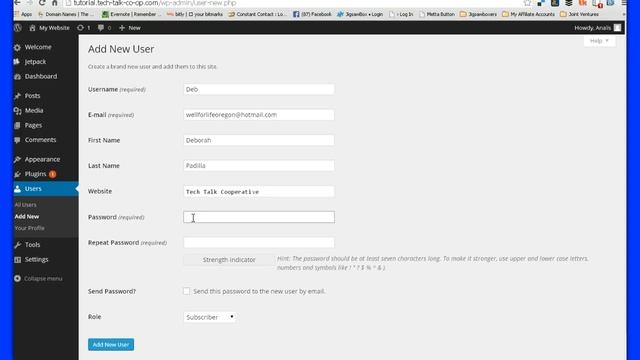Click the WordPress logo in admin bar
The width and height of the screenshot is (640, 360).
(x=18, y=28)
